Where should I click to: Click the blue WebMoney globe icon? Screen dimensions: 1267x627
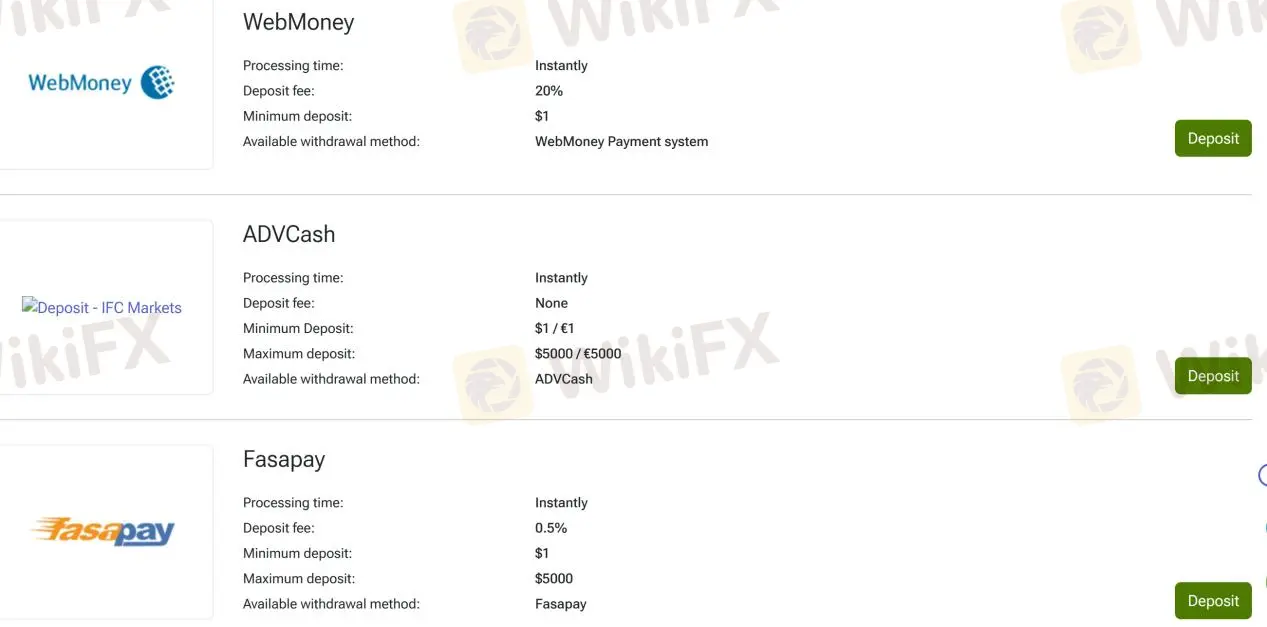pos(158,82)
